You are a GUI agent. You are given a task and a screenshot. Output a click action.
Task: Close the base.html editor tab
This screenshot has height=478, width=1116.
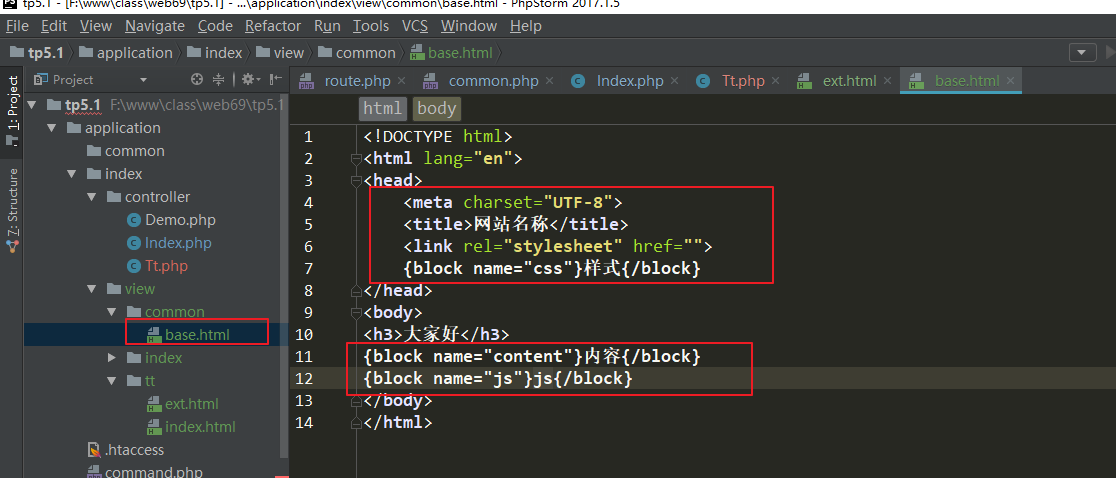pos(1011,81)
